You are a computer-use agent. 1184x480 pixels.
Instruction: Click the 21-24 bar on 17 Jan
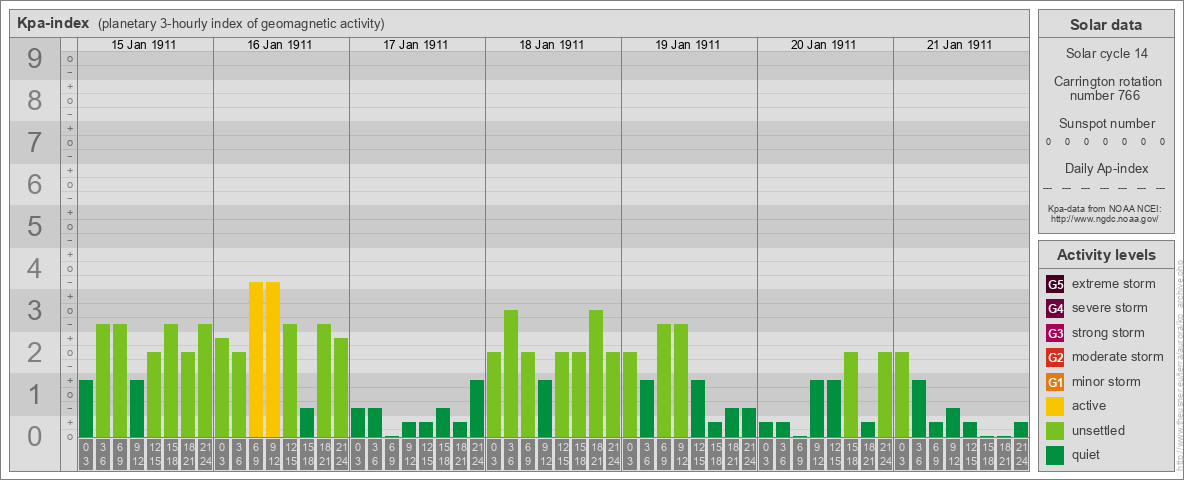coord(476,408)
